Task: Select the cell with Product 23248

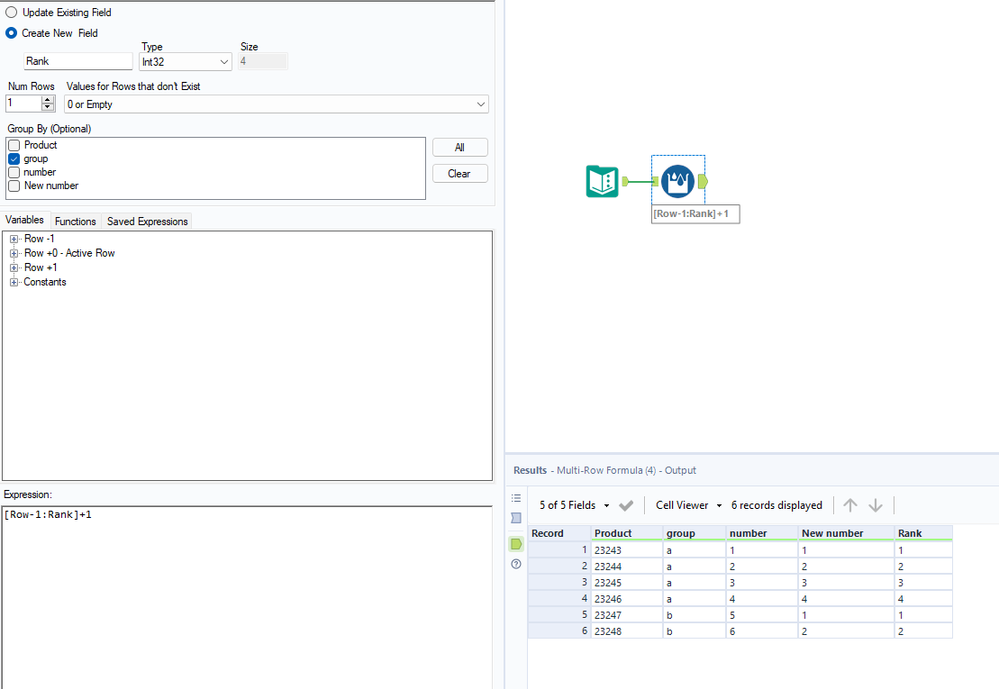Action: (x=627, y=632)
